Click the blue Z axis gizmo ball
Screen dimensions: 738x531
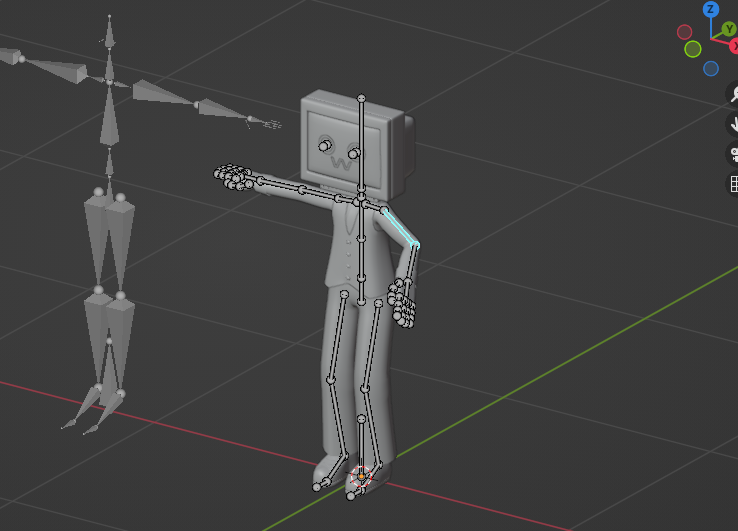click(711, 9)
